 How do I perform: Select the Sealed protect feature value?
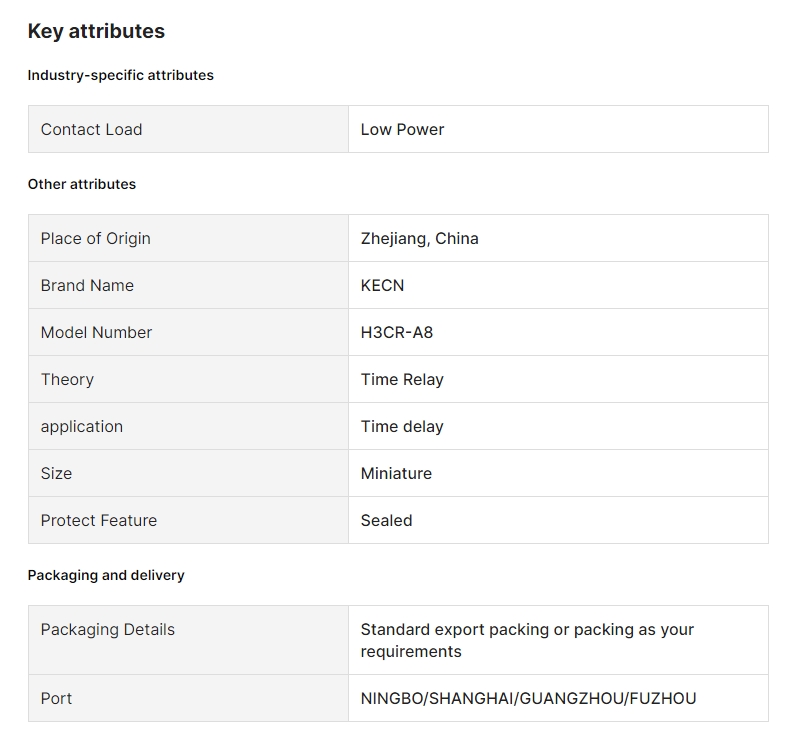(386, 521)
